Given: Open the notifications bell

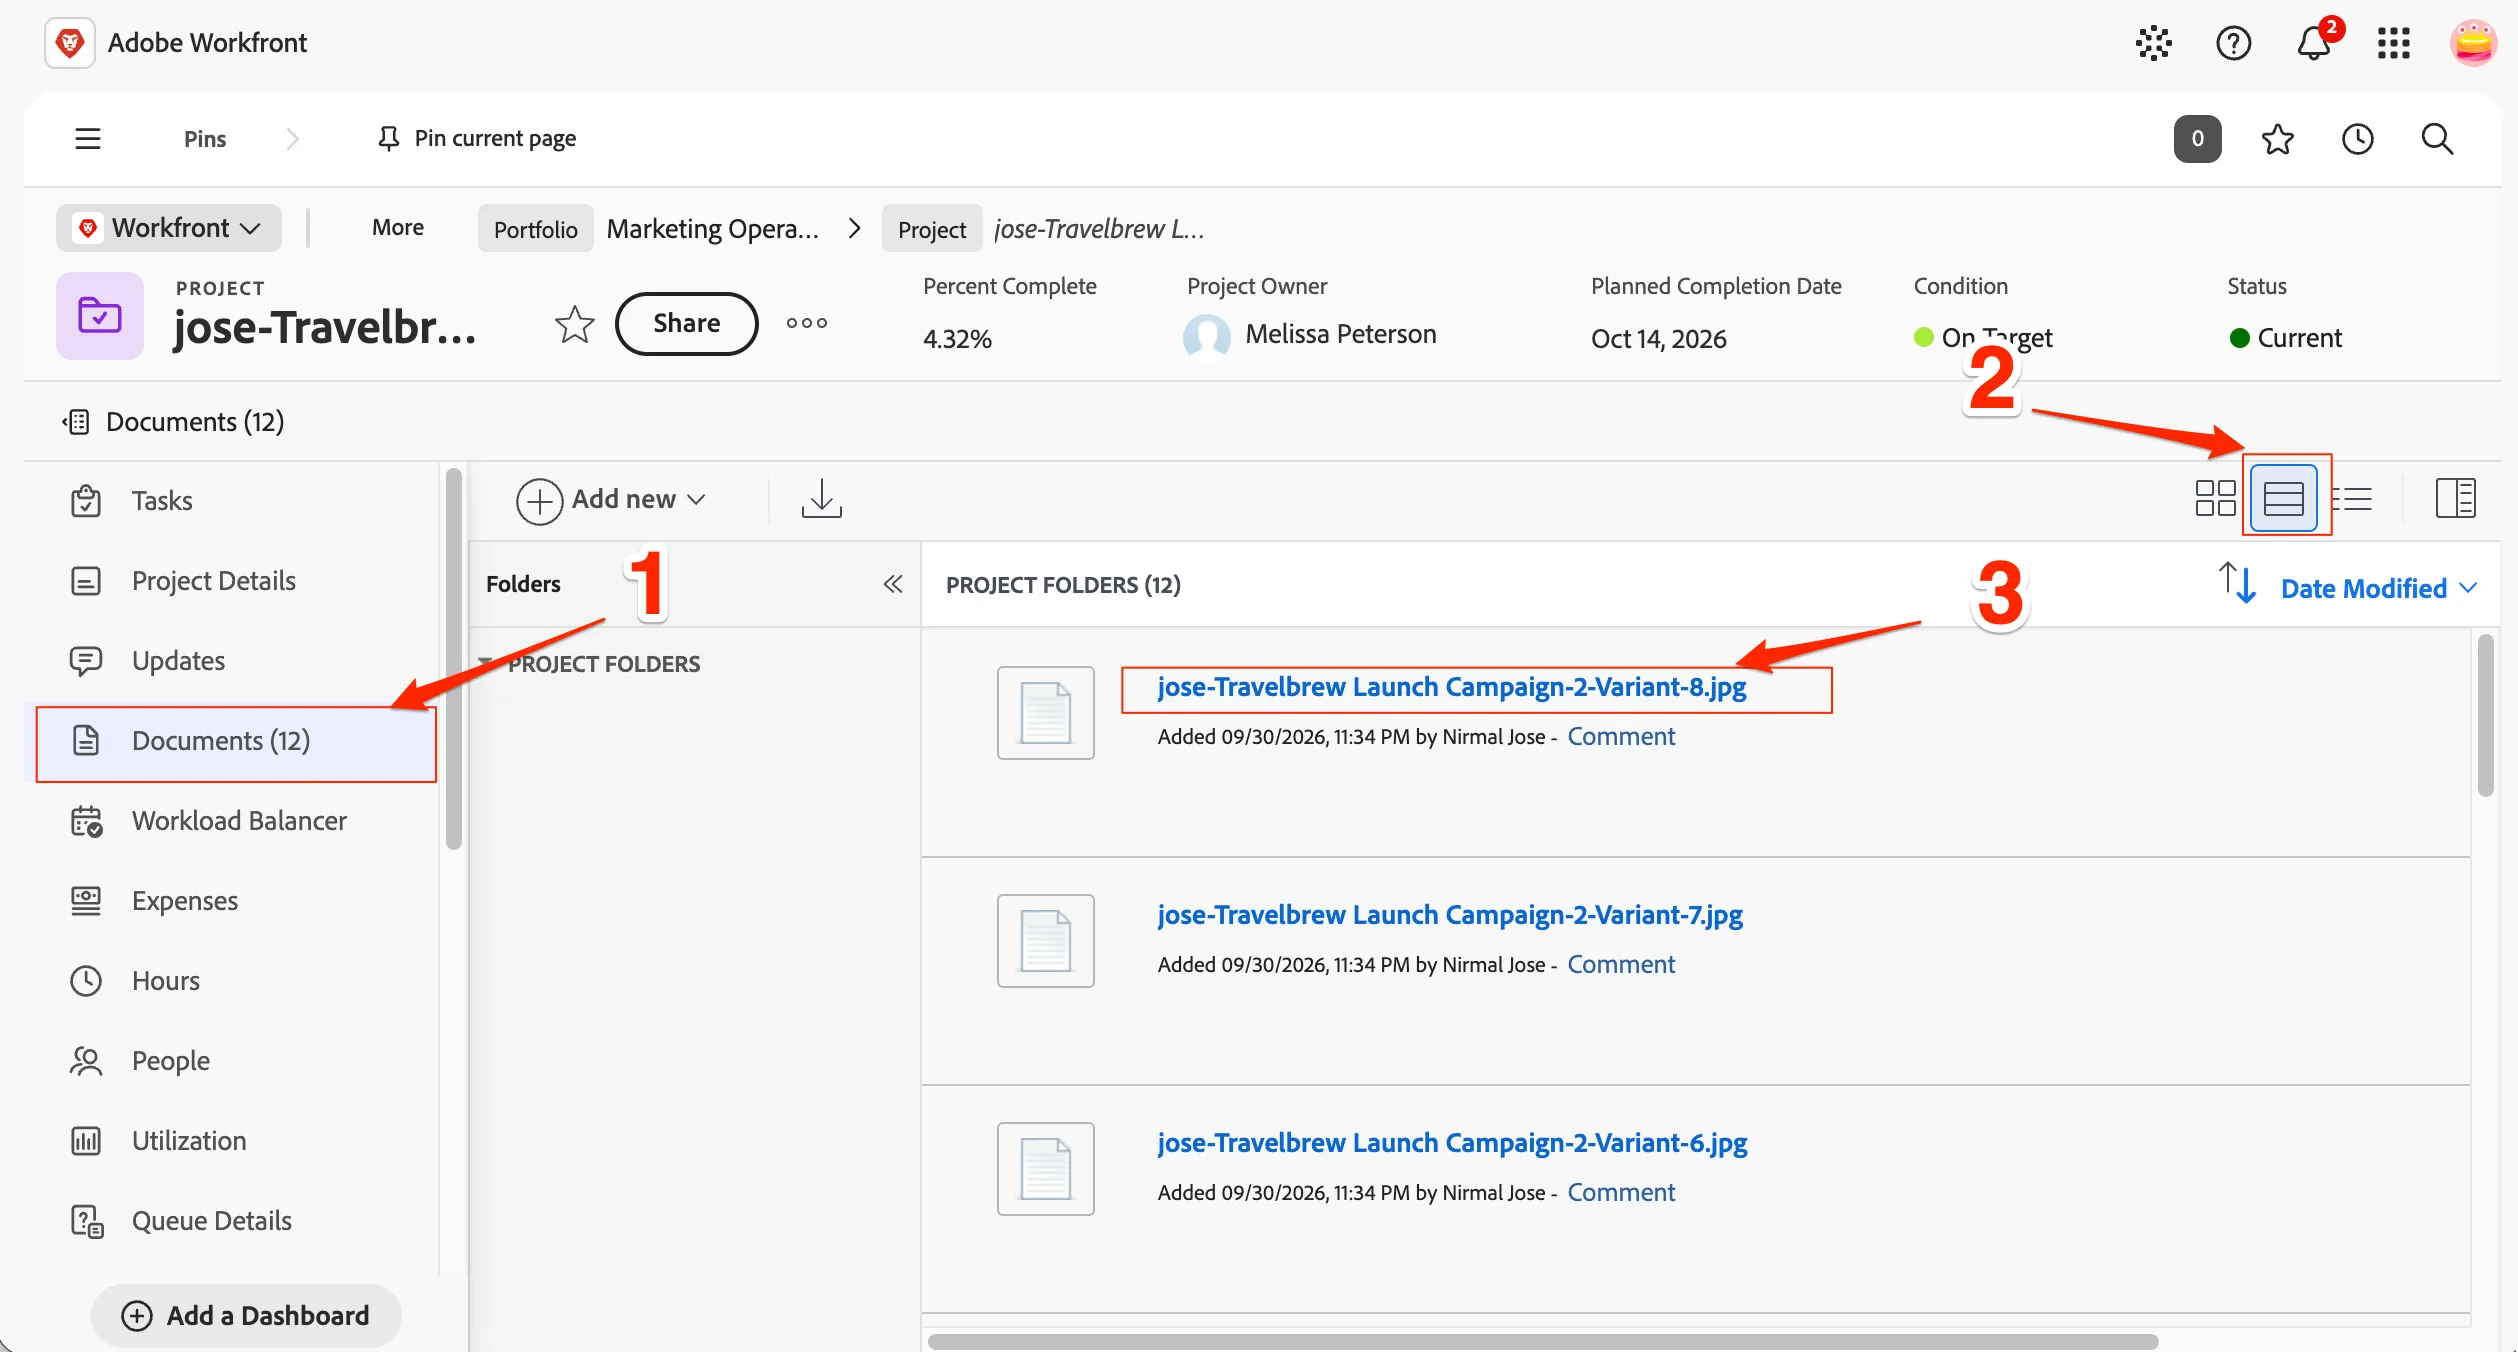Looking at the screenshot, I should coord(2313,43).
